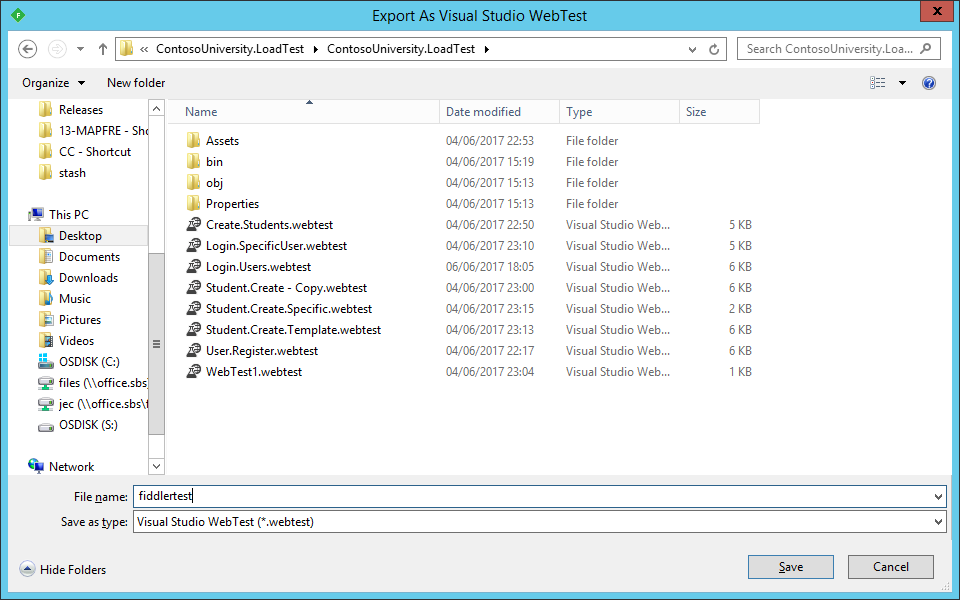
Task: Change the view layout icon
Action: point(877,83)
